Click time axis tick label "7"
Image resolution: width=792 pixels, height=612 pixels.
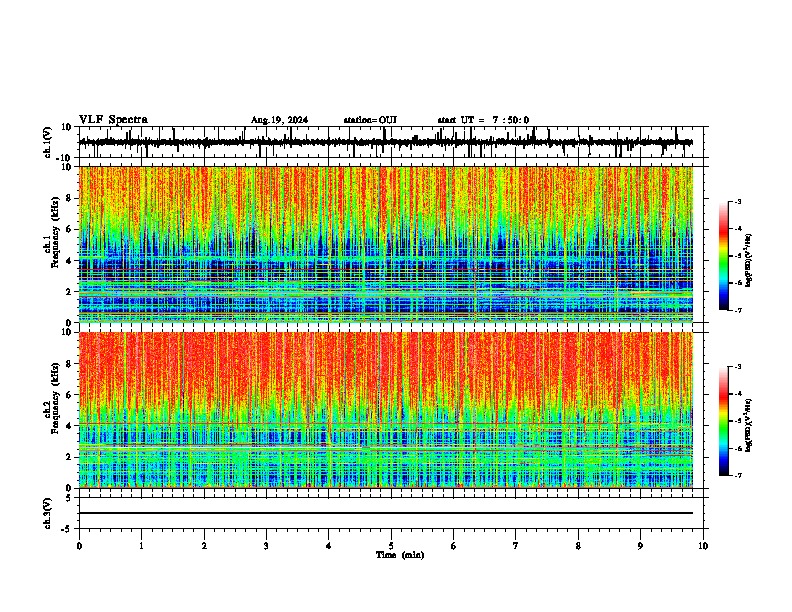click(516, 546)
